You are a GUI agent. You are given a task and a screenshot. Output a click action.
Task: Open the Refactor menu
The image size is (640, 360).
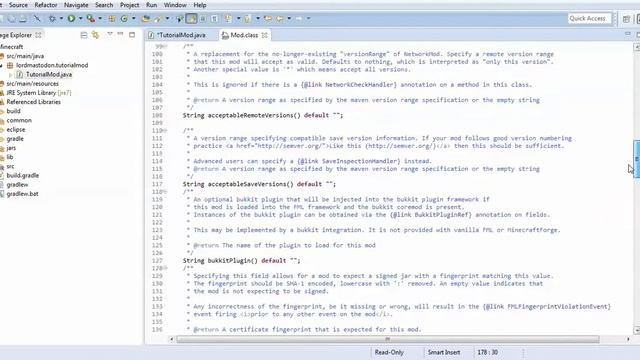click(46, 5)
